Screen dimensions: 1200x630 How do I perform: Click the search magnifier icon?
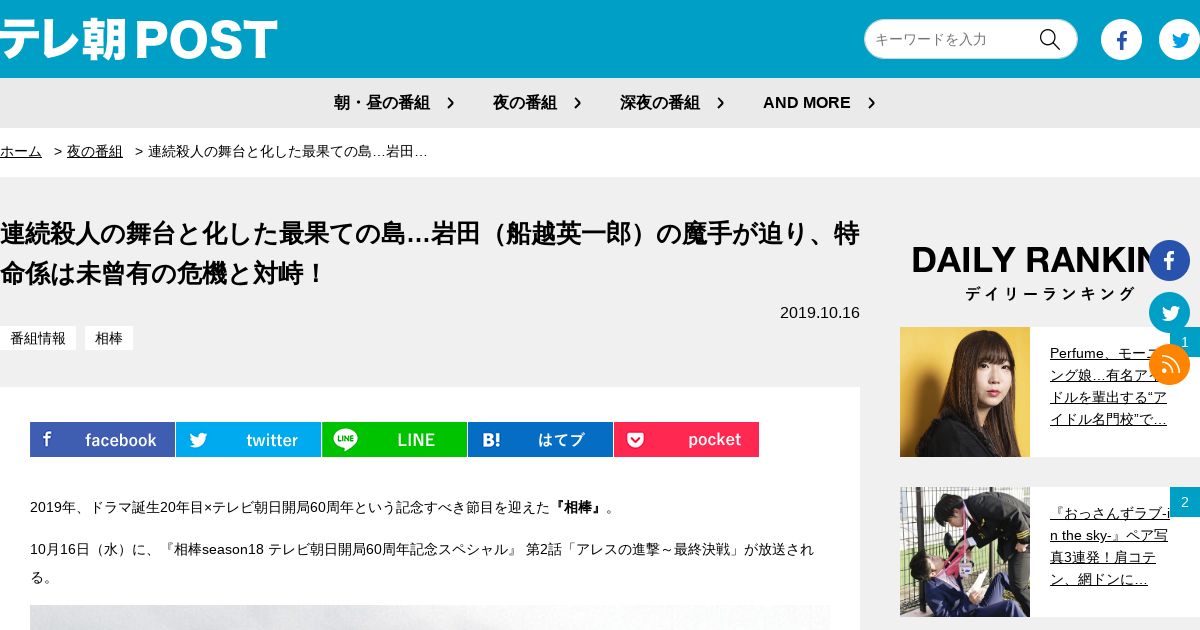pos(1049,39)
